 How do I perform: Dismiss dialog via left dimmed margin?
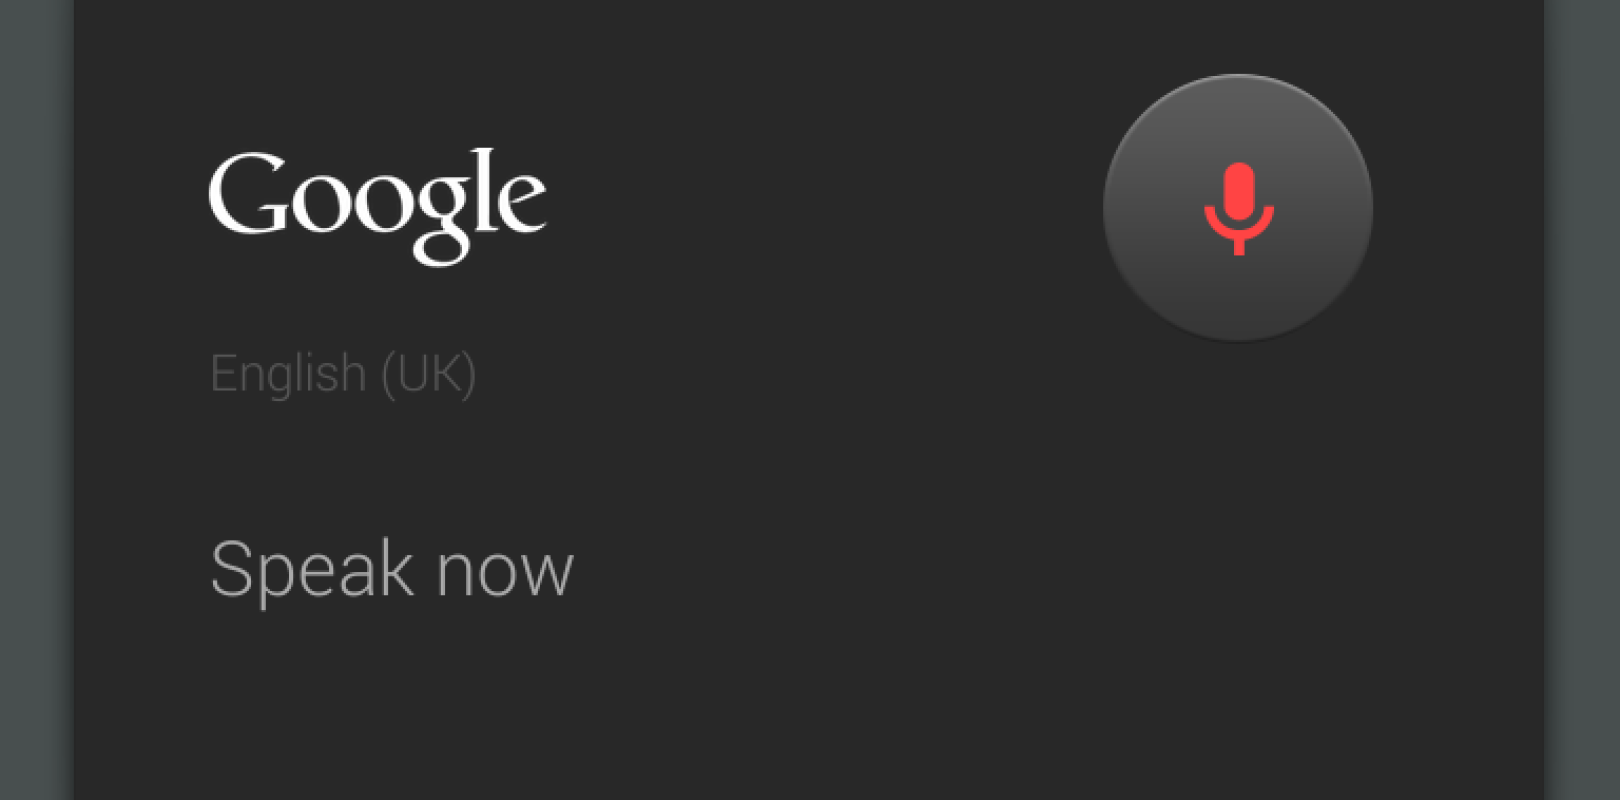[x=35, y=400]
